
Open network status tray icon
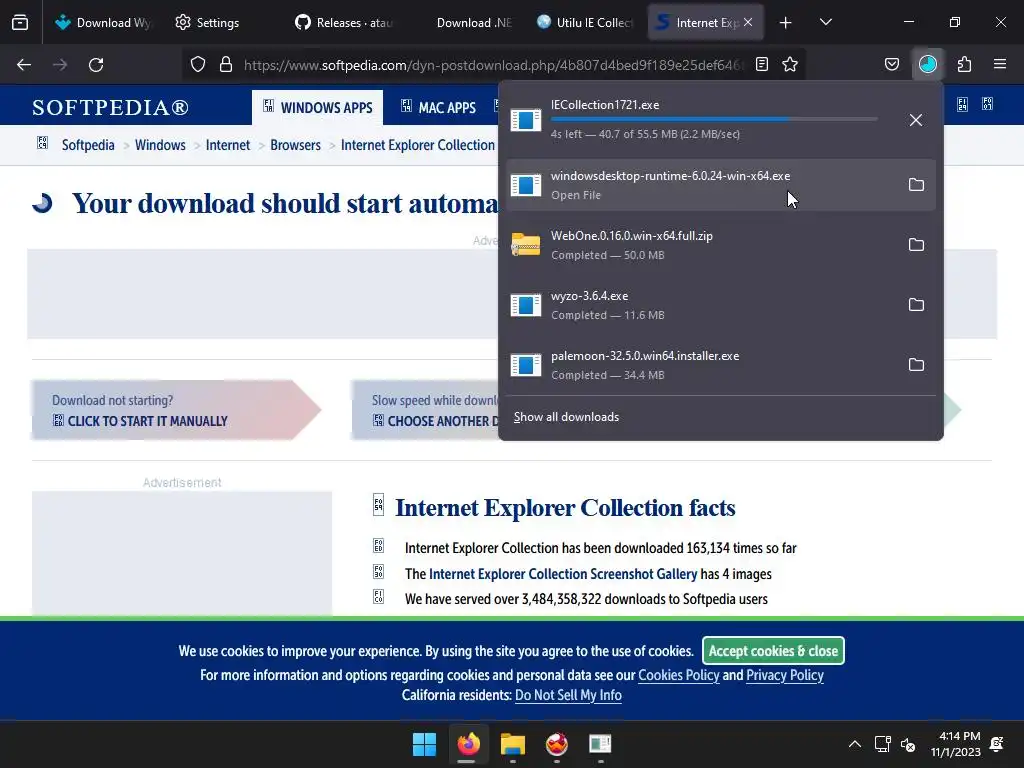pyautogui.click(x=883, y=744)
